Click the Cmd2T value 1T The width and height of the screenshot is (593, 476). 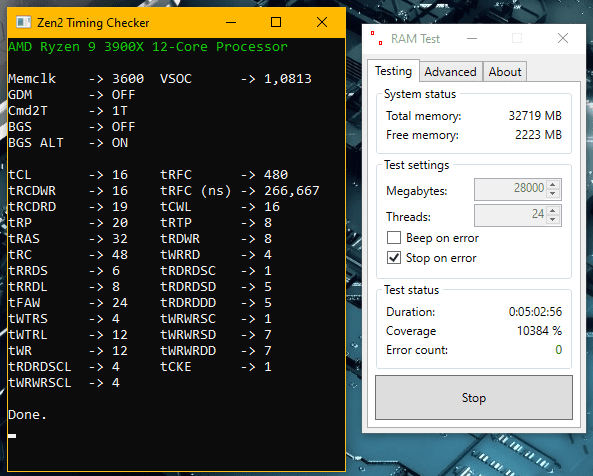120,111
